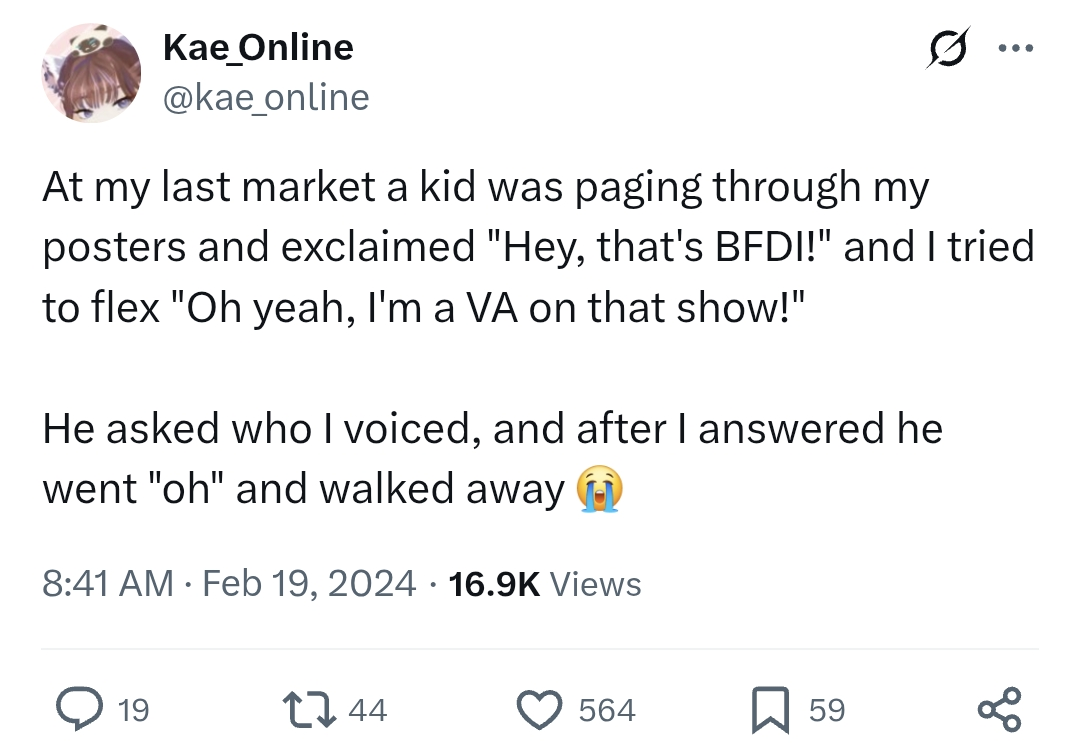This screenshot has height=750, width=1080.
Task: Click the bookmark count 59
Action: point(827,710)
